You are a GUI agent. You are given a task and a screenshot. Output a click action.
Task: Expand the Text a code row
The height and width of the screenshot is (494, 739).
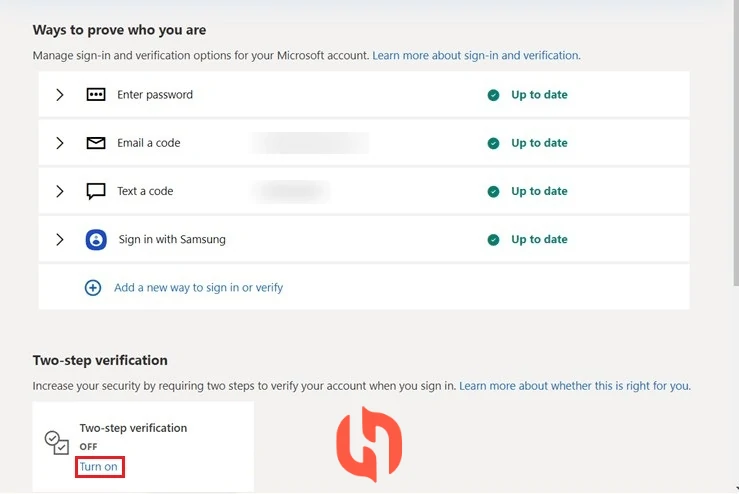59,191
